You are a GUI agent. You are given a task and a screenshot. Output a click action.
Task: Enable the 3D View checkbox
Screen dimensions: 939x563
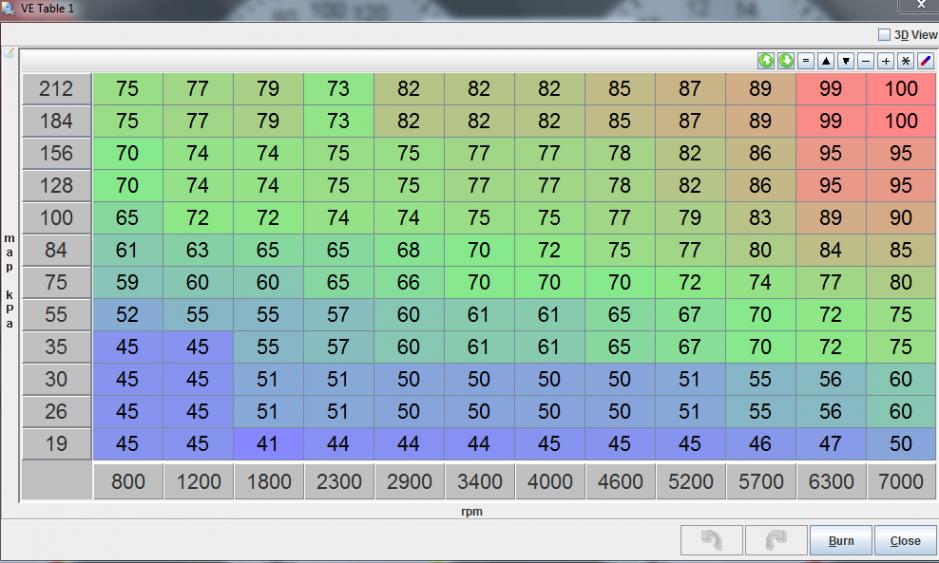[x=884, y=35]
